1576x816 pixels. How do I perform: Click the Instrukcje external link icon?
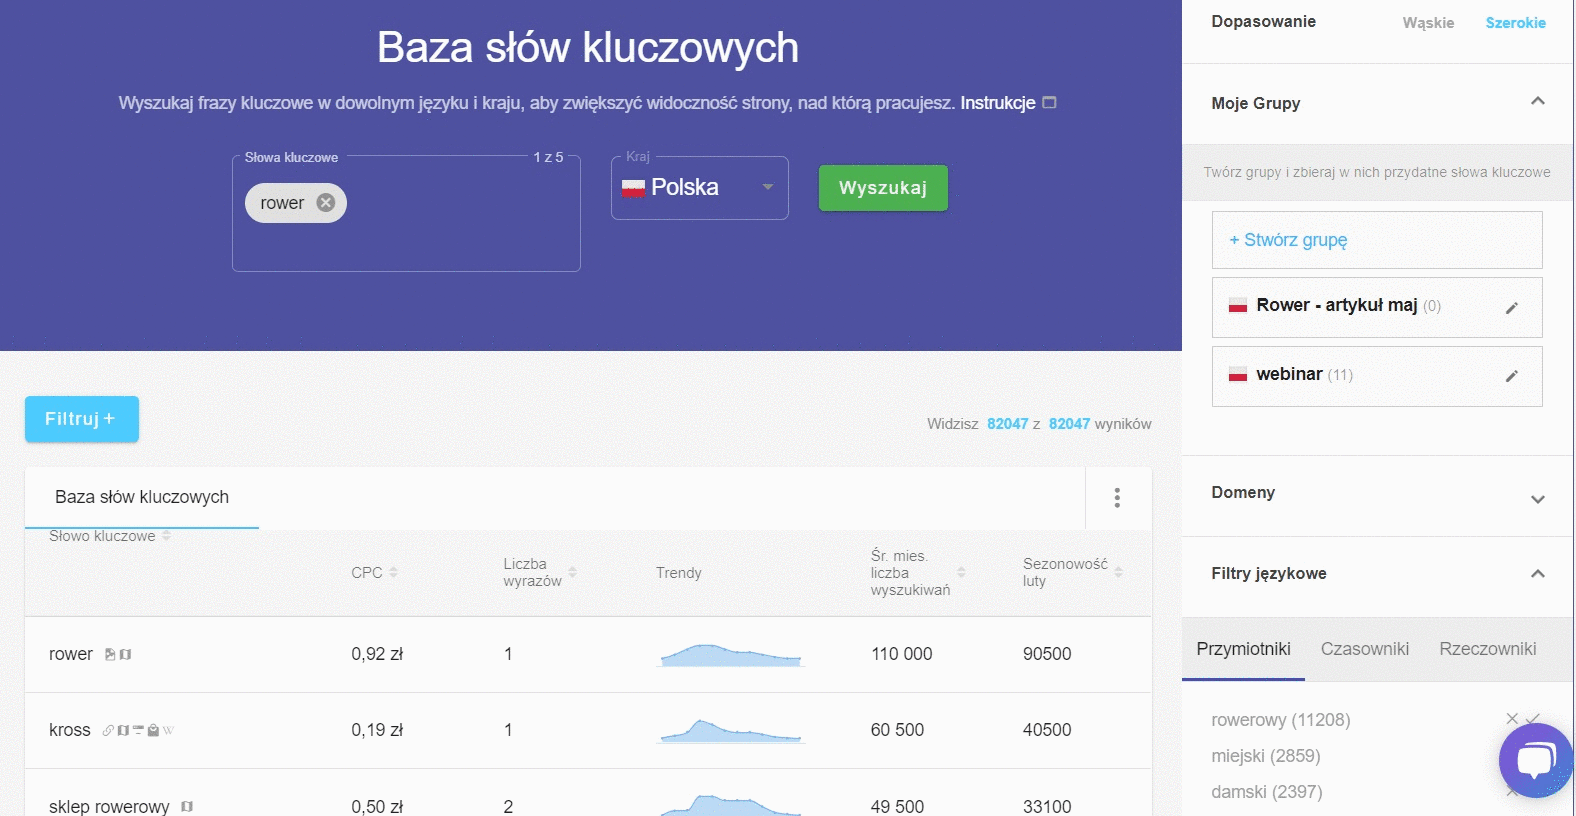1049,102
